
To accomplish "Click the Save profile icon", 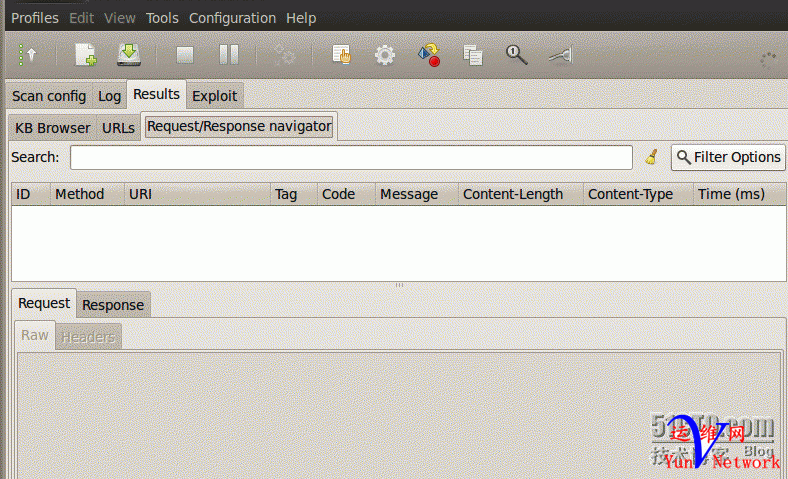I will 129,55.
